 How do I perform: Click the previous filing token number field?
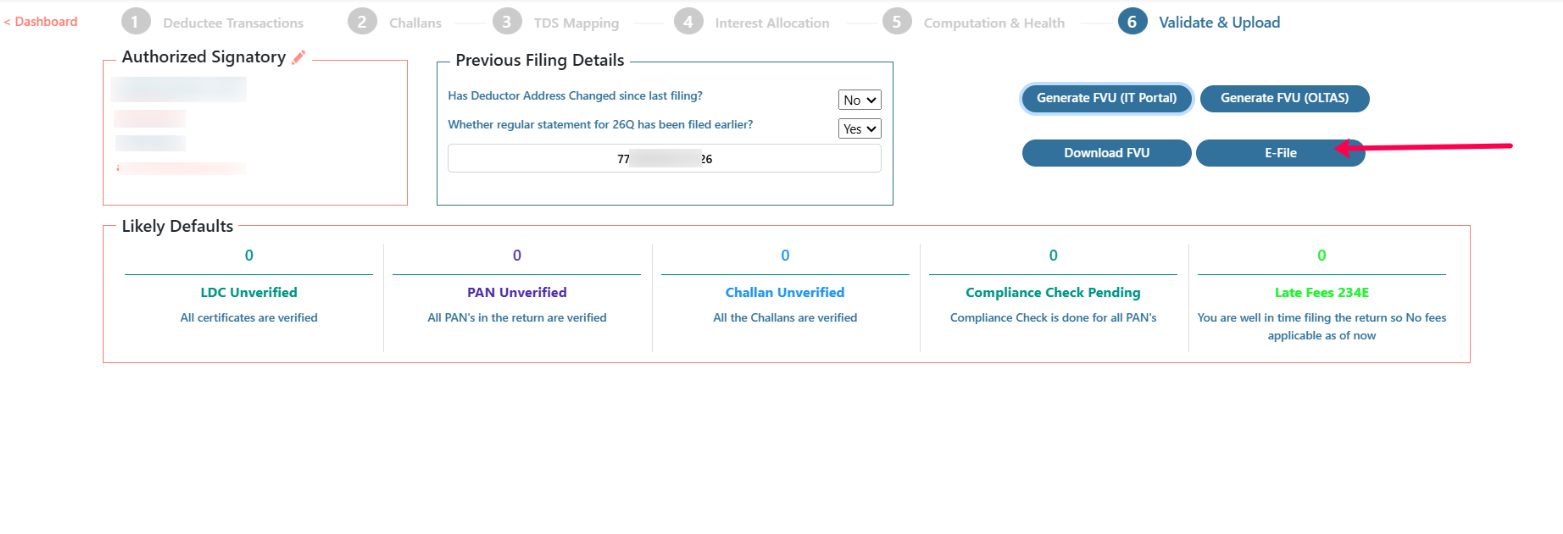tap(665, 158)
